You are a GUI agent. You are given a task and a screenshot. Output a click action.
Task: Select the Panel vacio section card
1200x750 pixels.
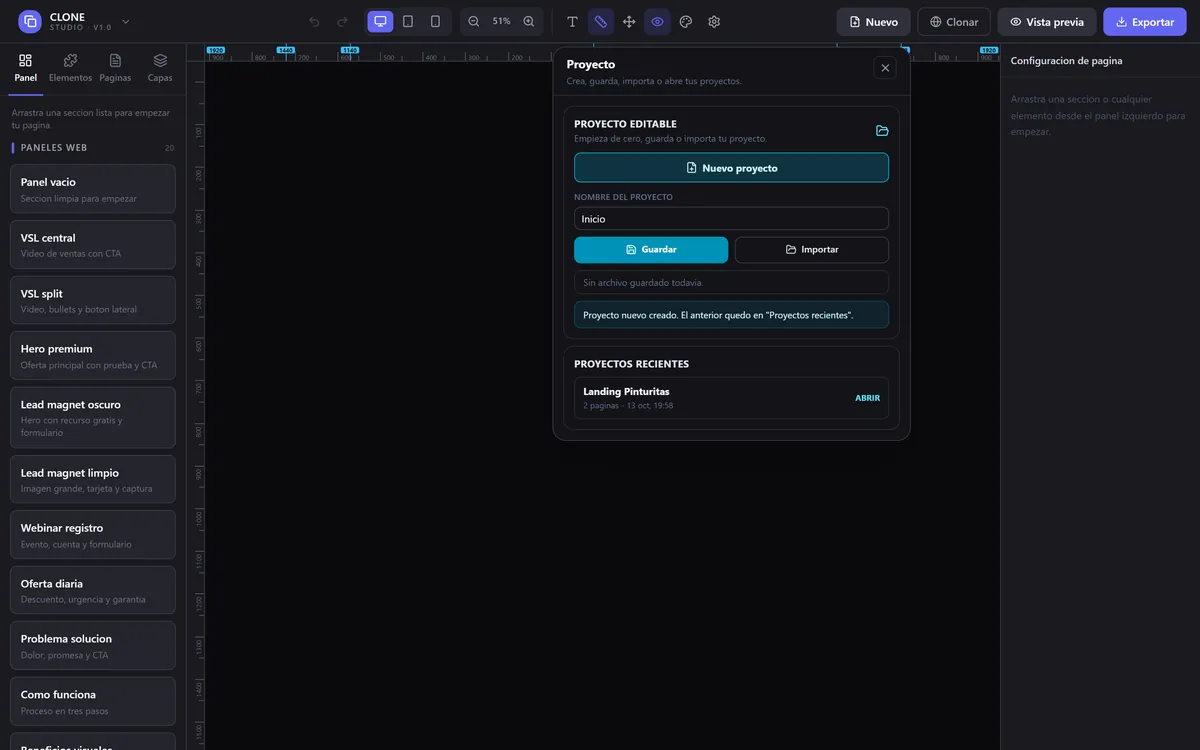(93, 189)
